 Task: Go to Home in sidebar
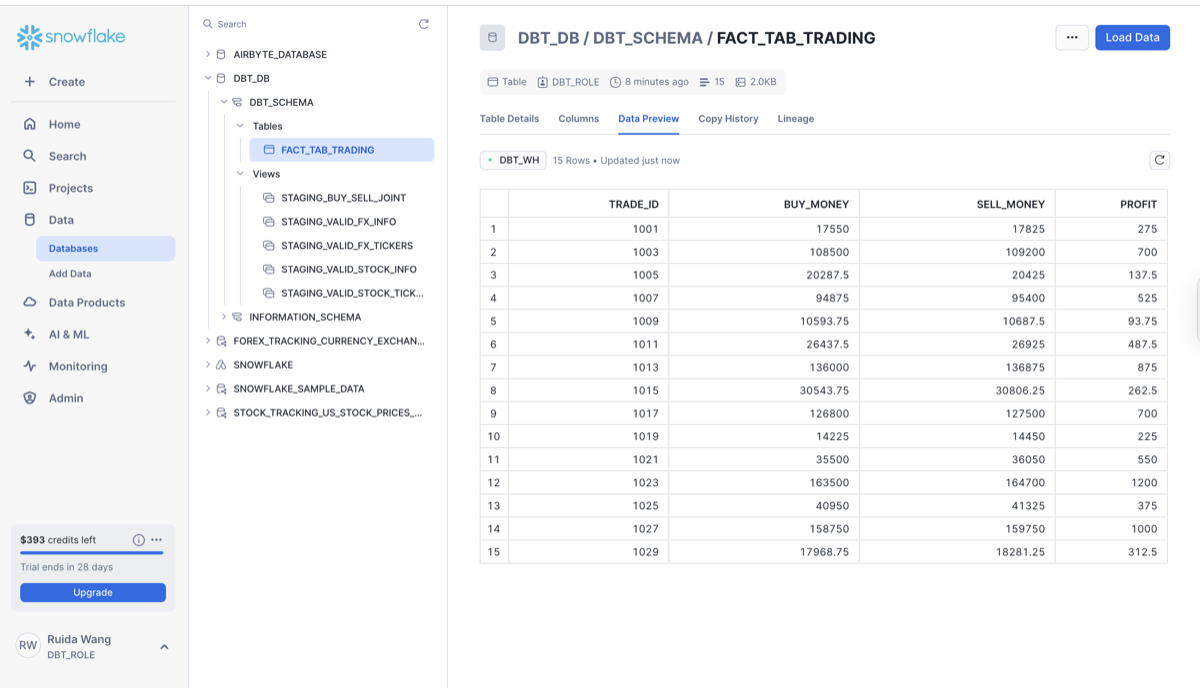64,124
